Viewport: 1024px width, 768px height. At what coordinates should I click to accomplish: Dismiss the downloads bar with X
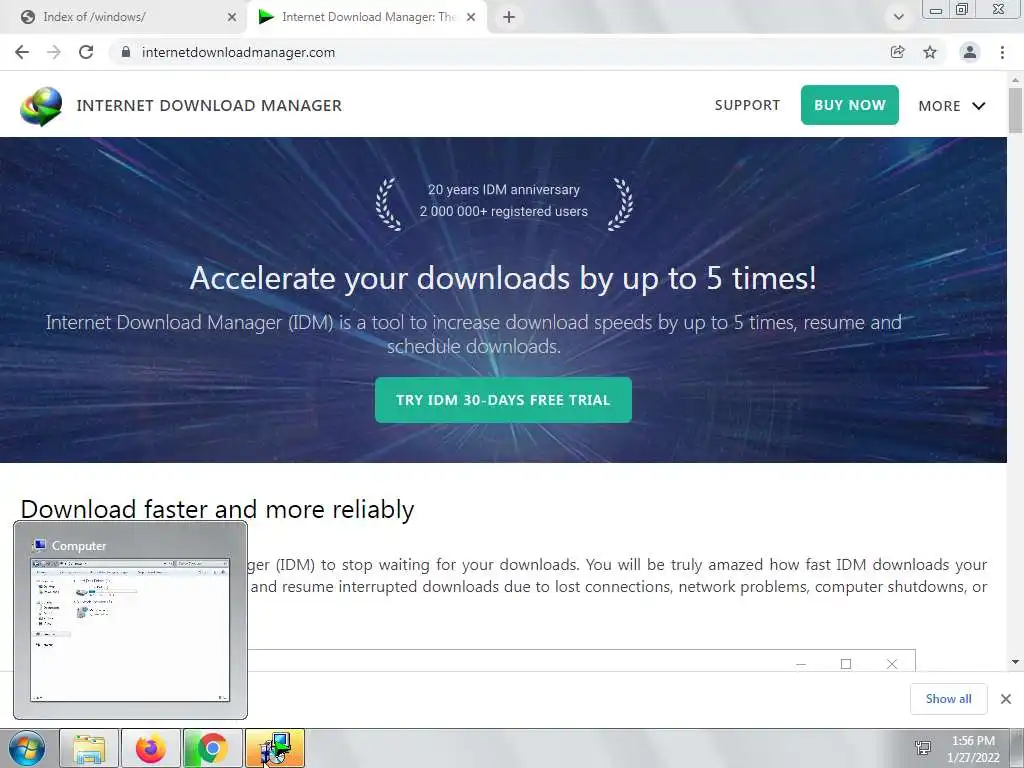tap(1006, 699)
